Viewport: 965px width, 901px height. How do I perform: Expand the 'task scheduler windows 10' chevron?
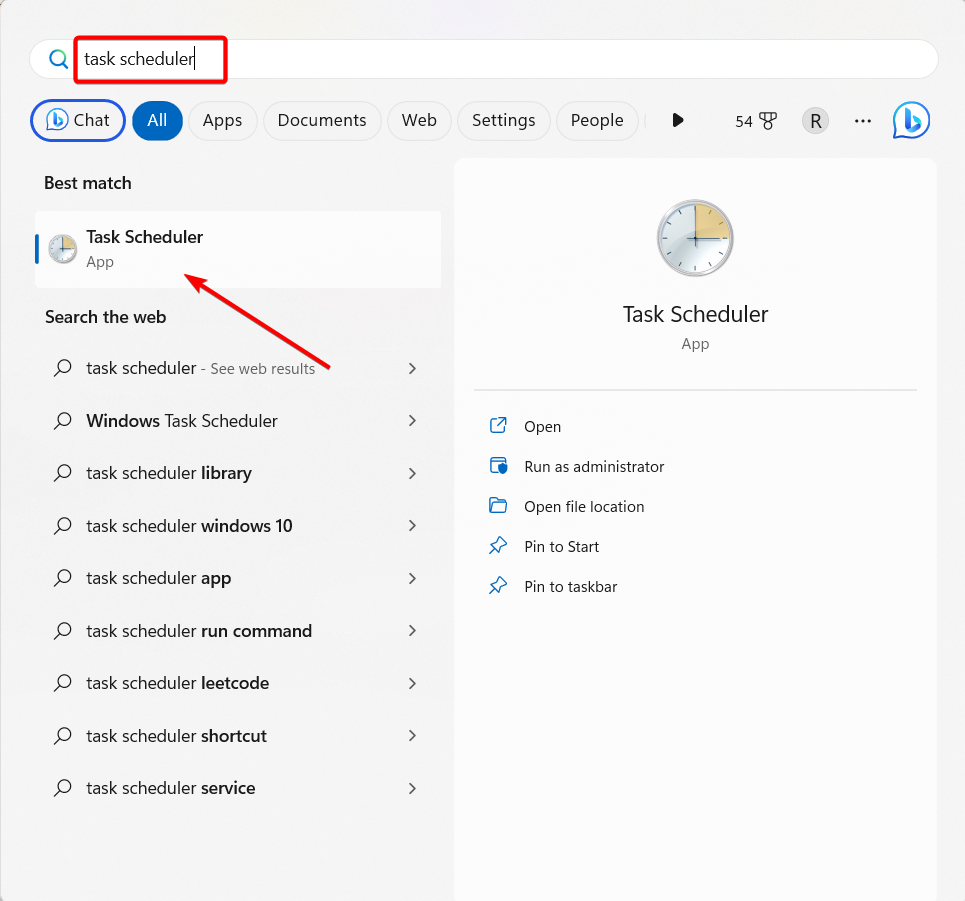click(x=412, y=526)
